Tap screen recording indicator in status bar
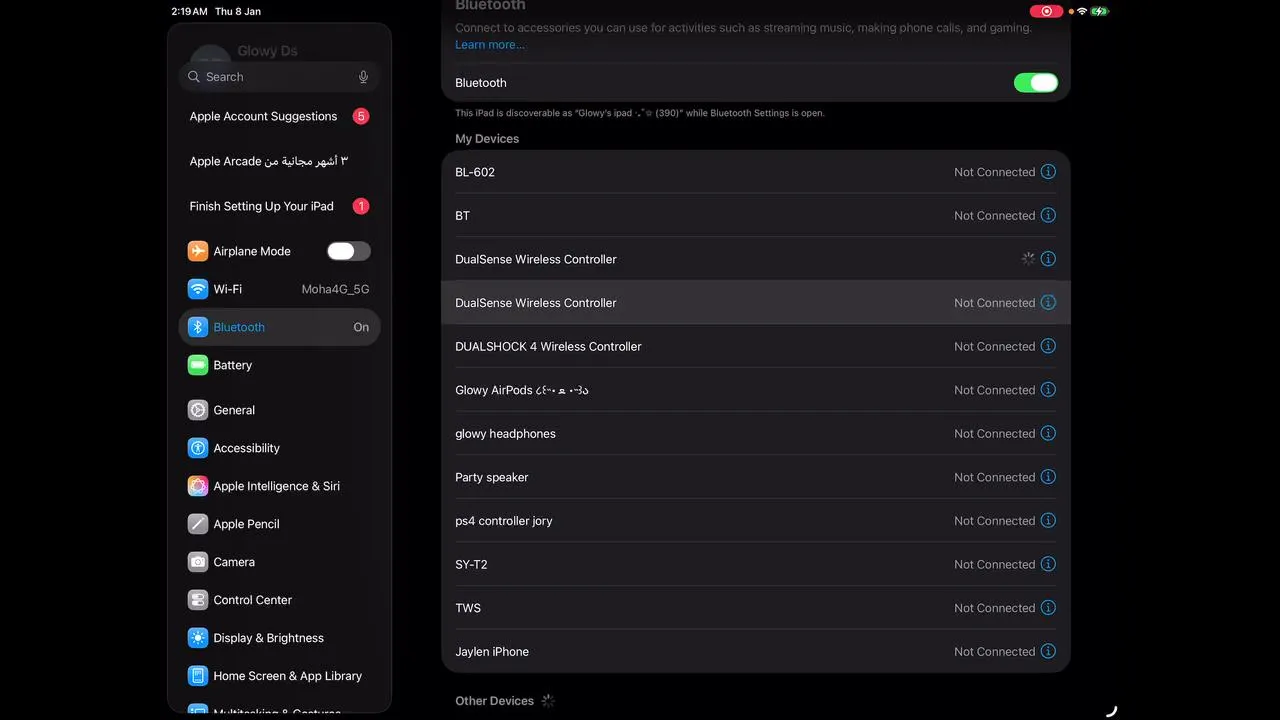 click(1046, 11)
